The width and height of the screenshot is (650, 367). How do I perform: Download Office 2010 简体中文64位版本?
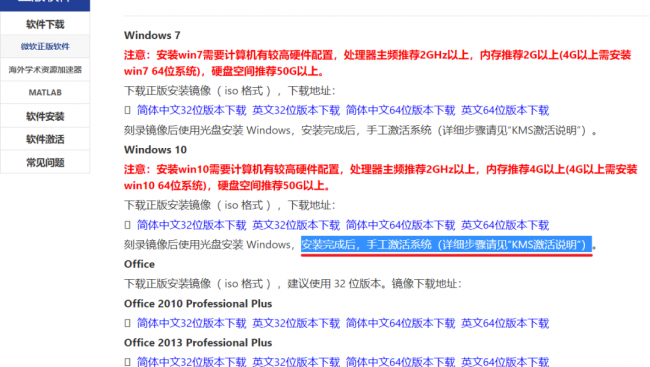click(400, 323)
